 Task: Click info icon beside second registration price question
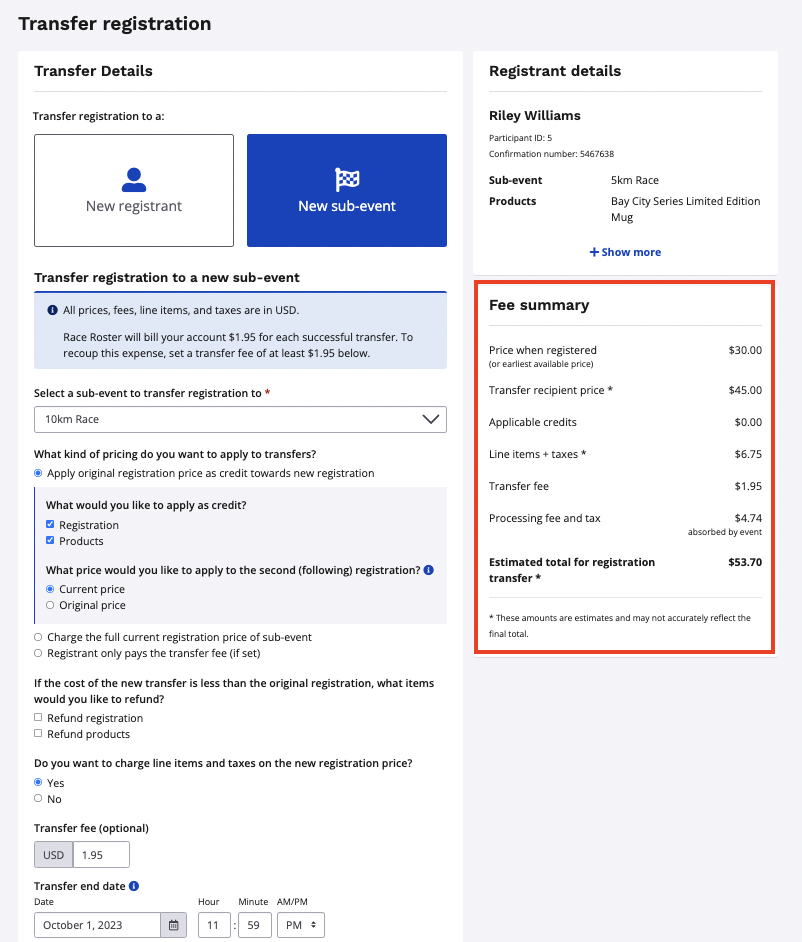click(428, 570)
